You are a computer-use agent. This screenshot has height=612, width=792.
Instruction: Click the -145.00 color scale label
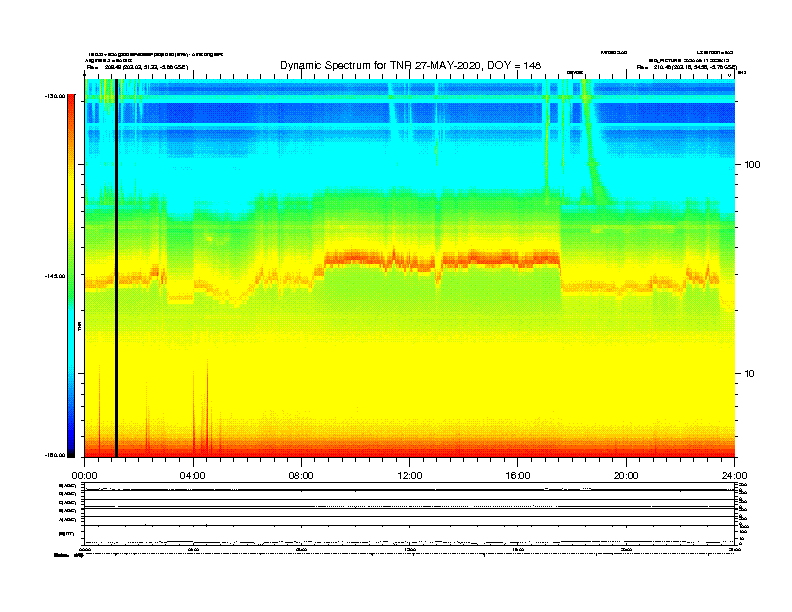[x=55, y=276]
